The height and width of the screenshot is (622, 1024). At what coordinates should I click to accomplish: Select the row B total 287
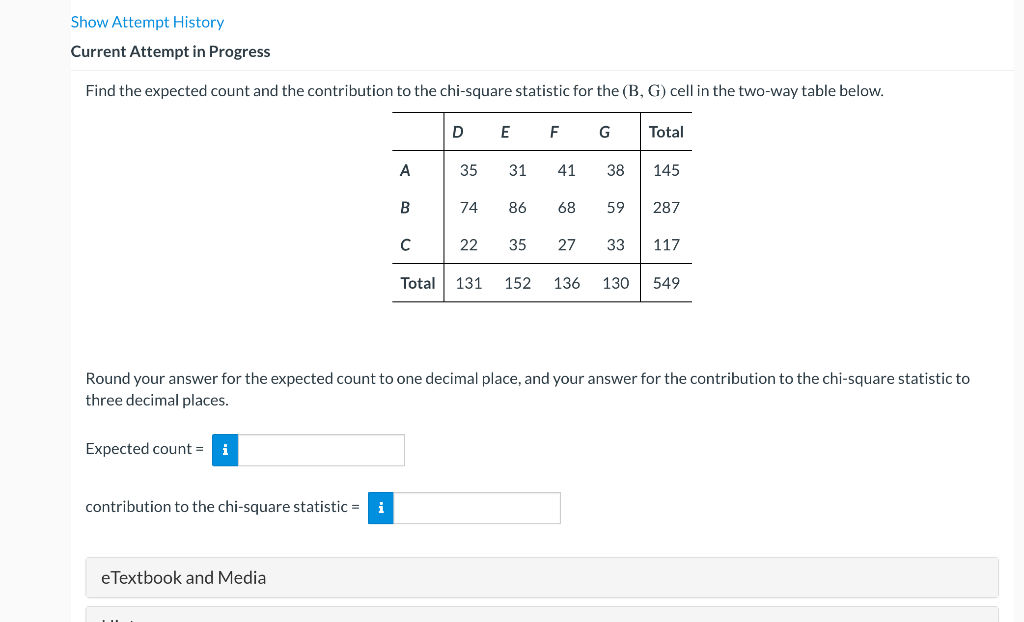point(666,207)
